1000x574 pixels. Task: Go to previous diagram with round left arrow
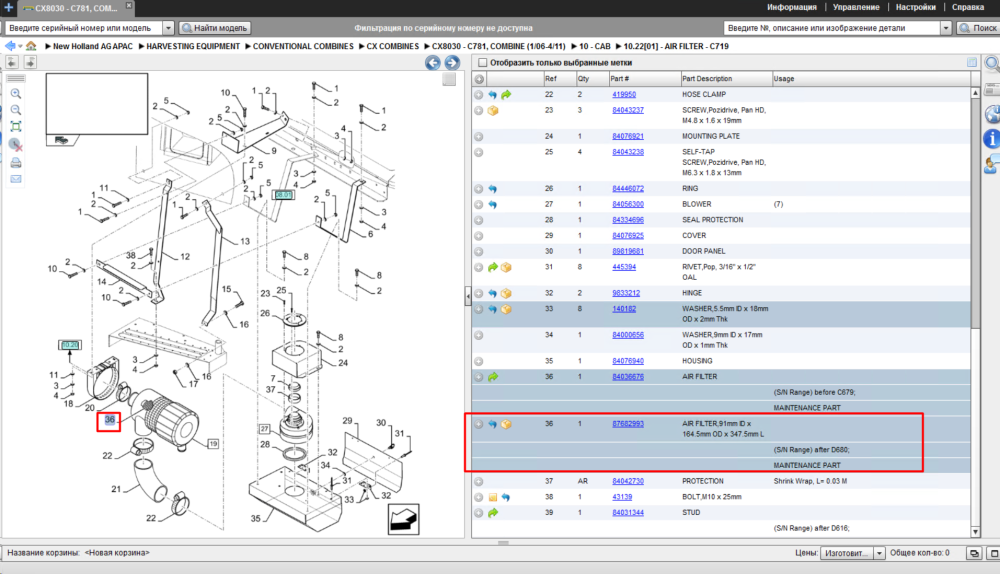pyautogui.click(x=432, y=63)
